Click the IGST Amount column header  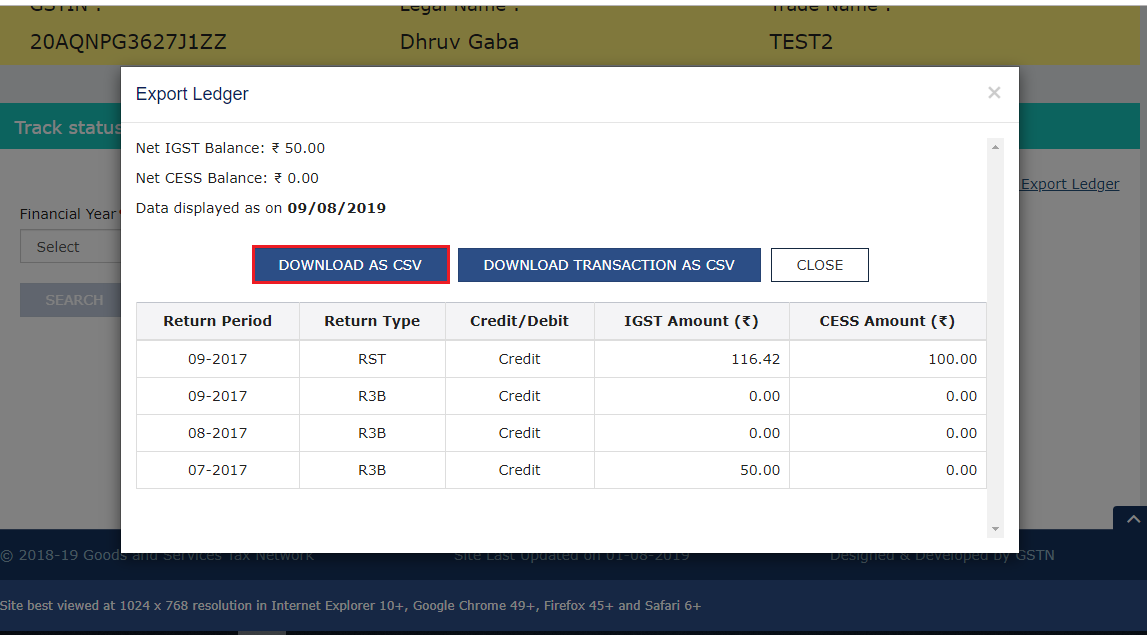point(691,321)
